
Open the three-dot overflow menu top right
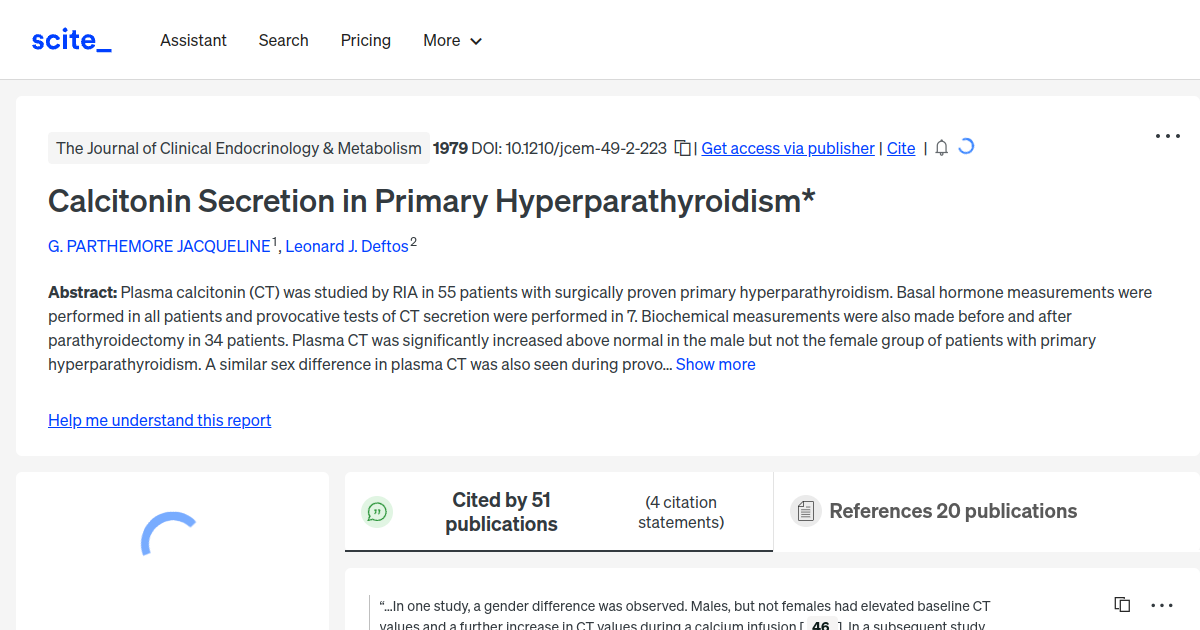click(1167, 135)
